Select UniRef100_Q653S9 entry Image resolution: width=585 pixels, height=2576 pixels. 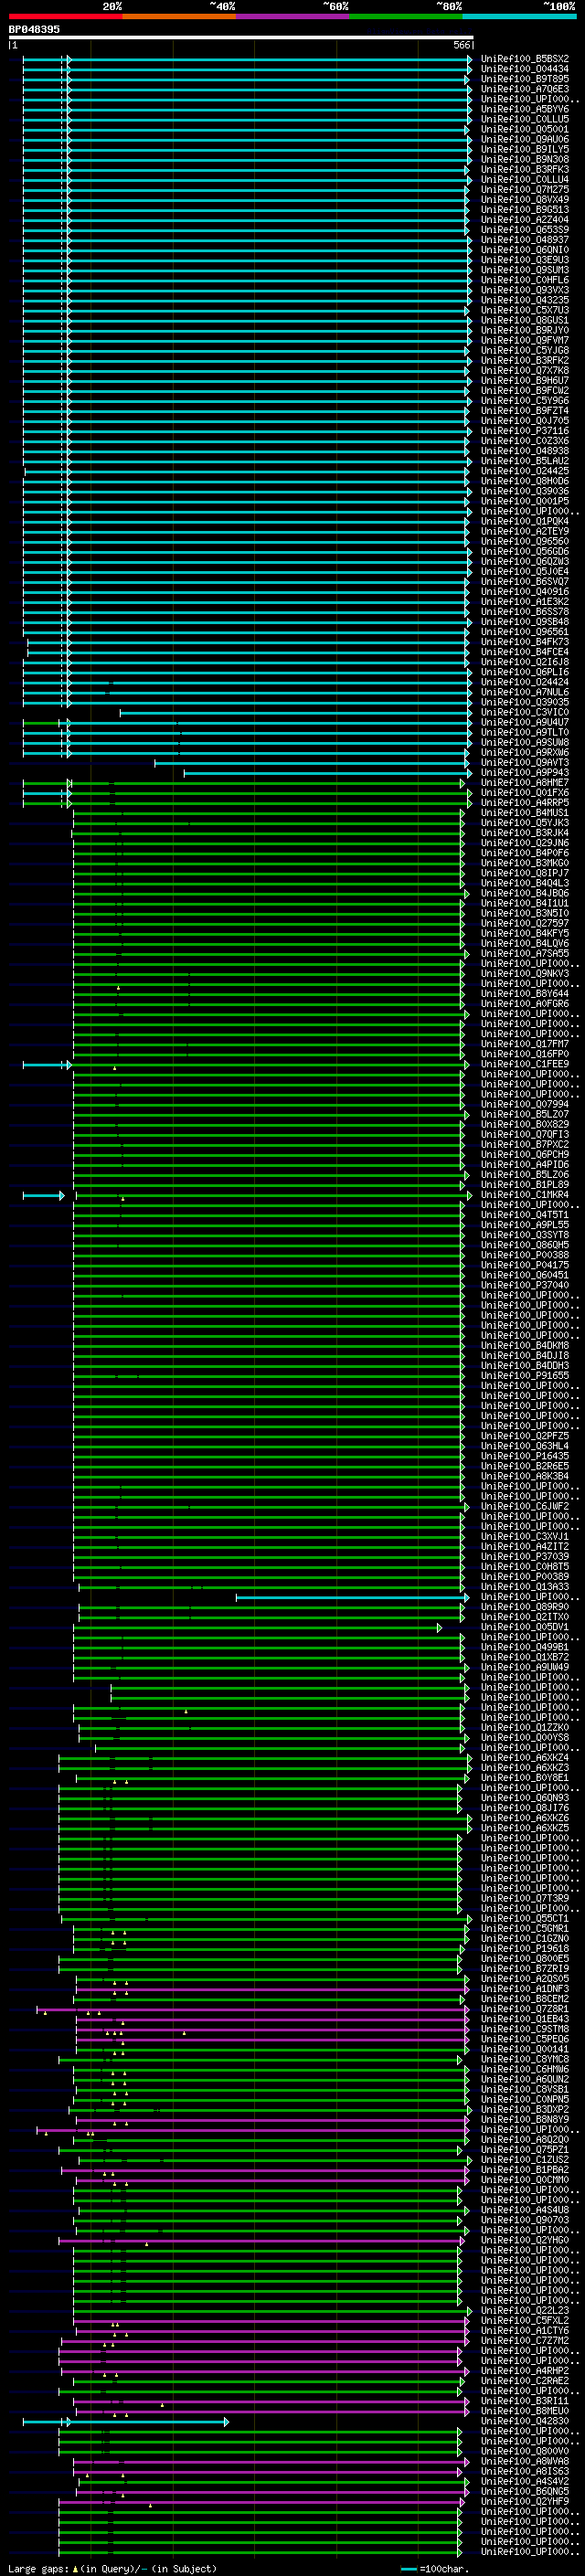click(525, 230)
